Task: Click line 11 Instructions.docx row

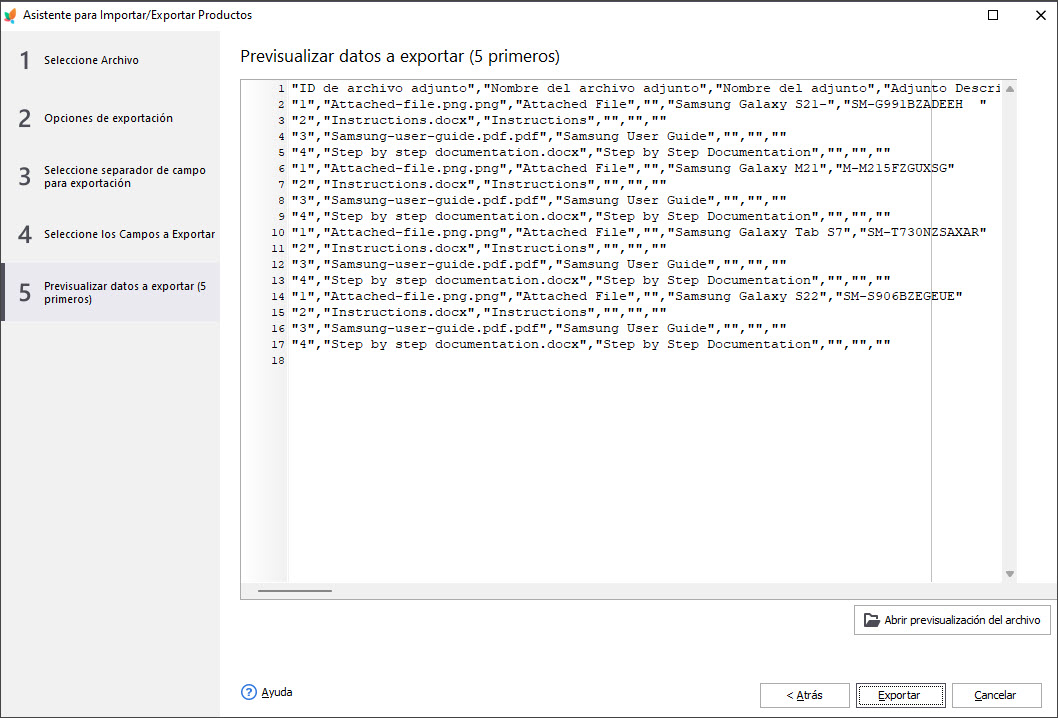Action: pos(479,248)
